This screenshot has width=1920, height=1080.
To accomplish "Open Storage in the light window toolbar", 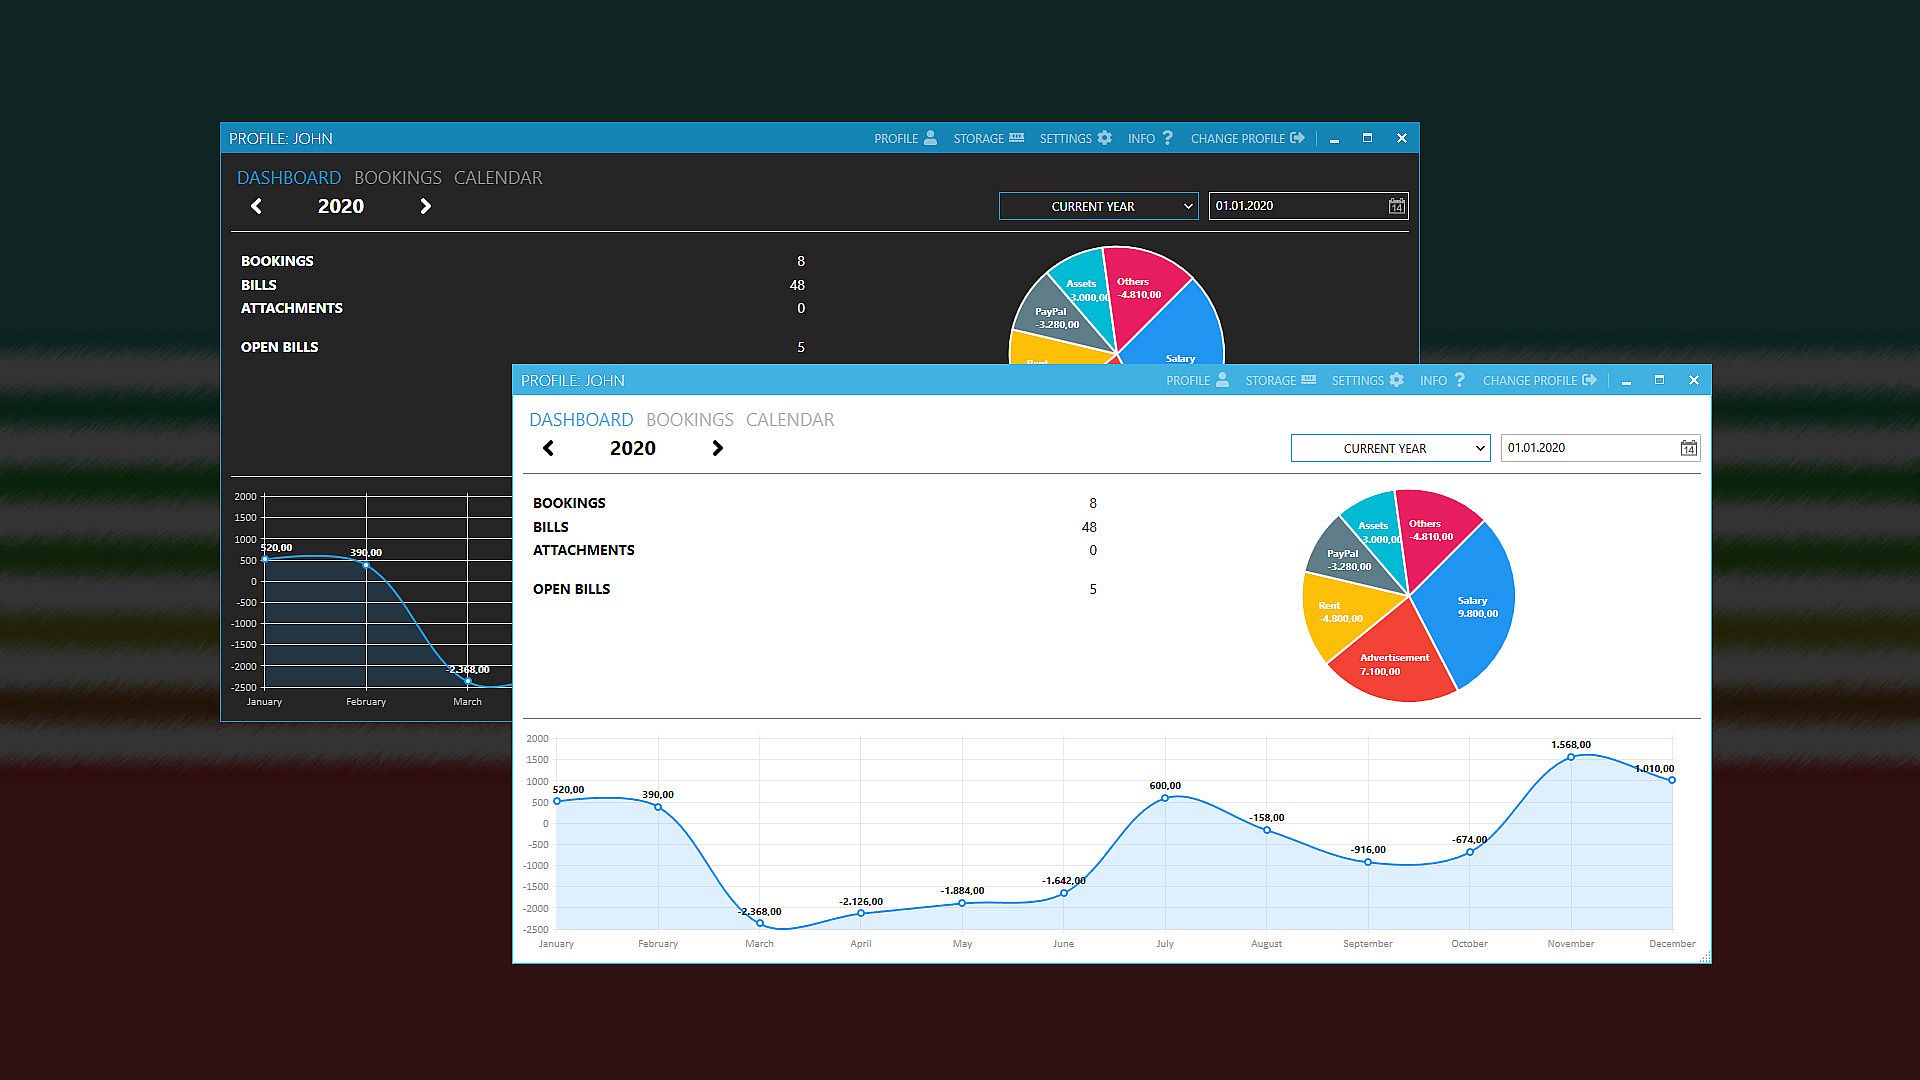I will point(1308,380).
